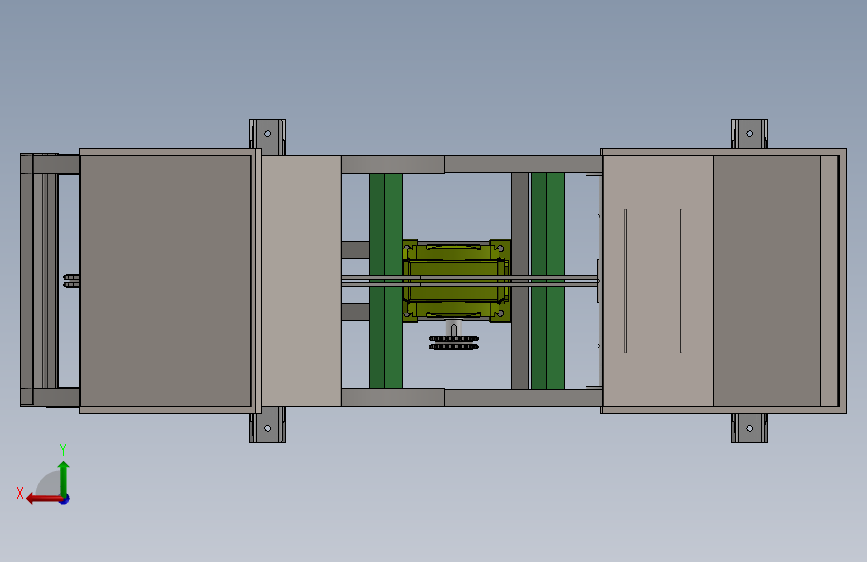Select the gray vertical beam beside right green beam
This screenshot has height=562, width=867.
[x=520, y=281]
